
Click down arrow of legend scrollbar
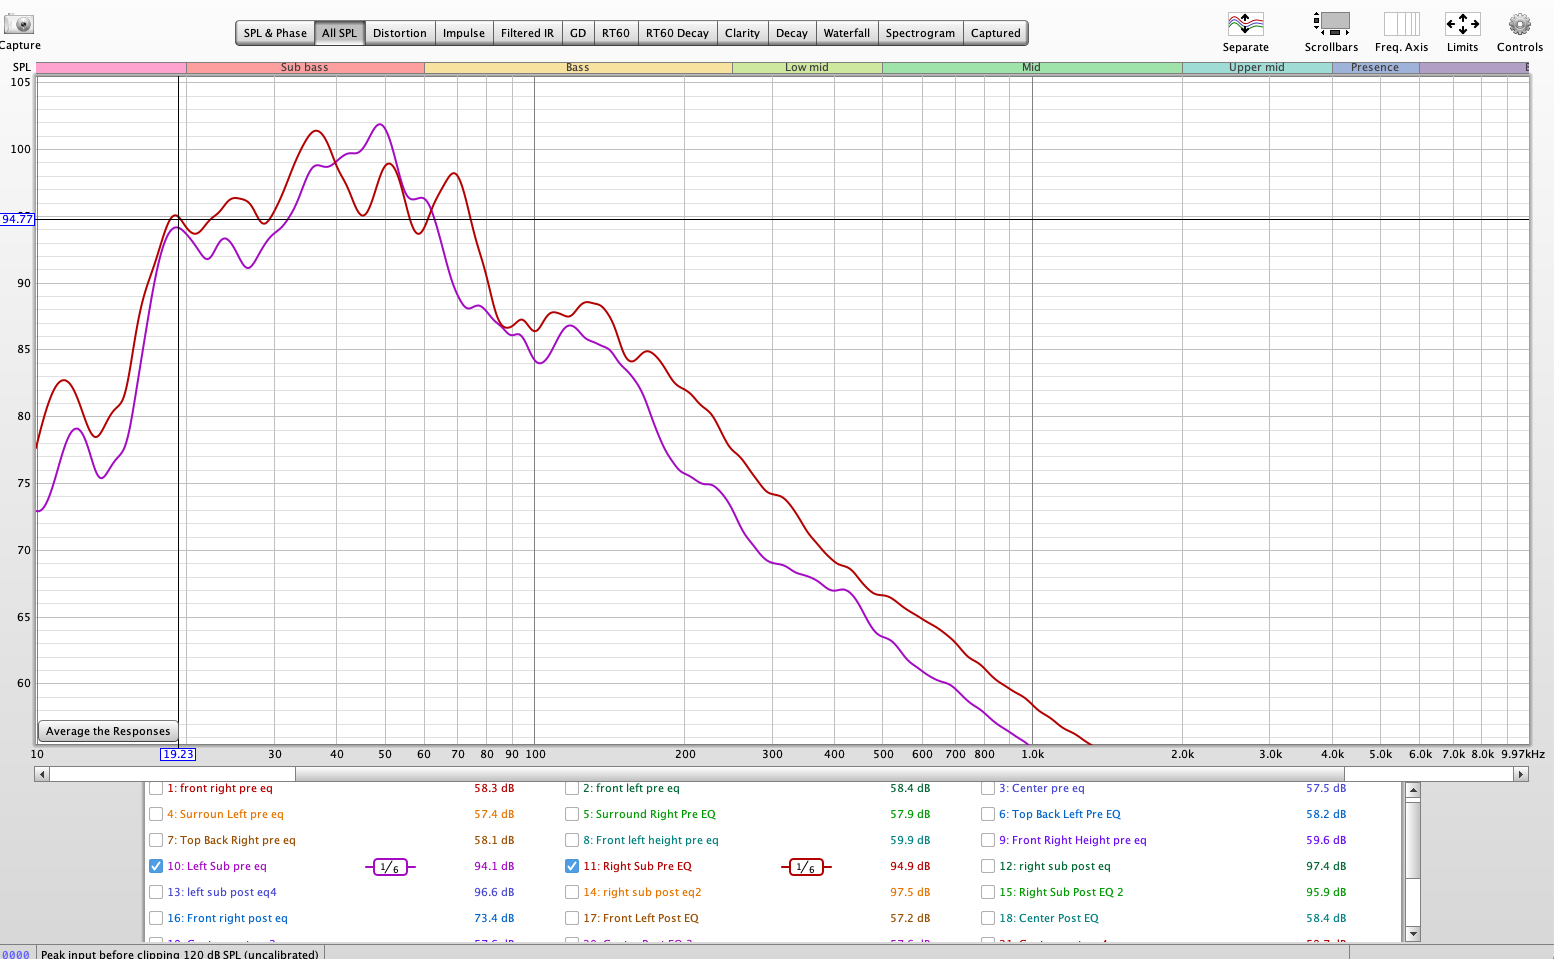[1413, 934]
